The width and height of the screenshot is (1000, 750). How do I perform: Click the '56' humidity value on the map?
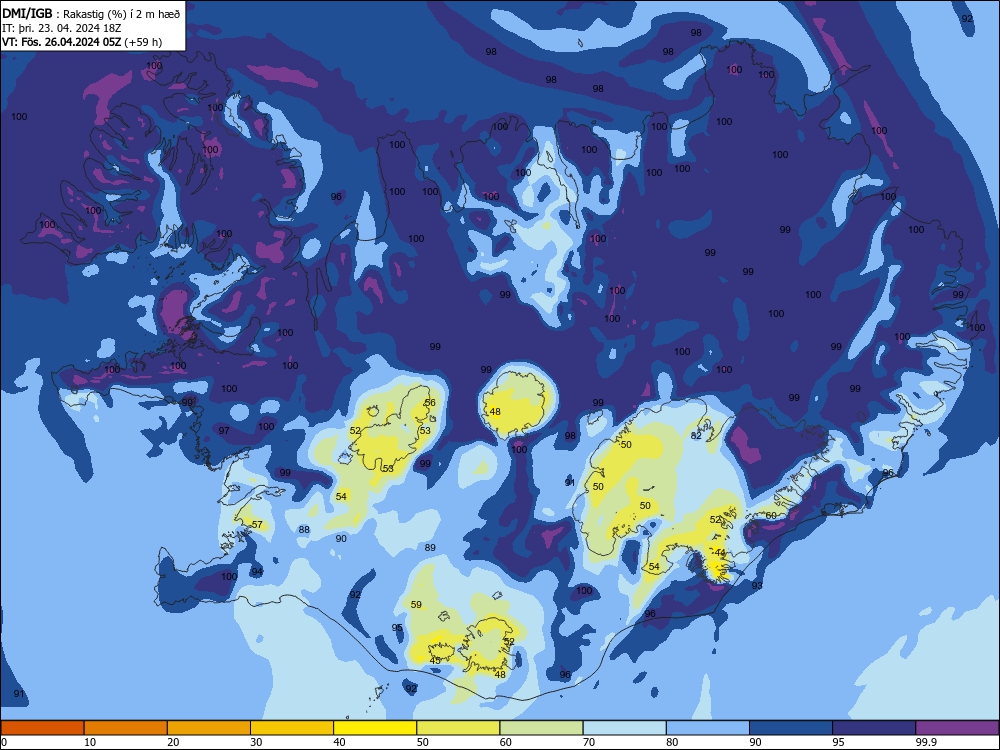430,402
